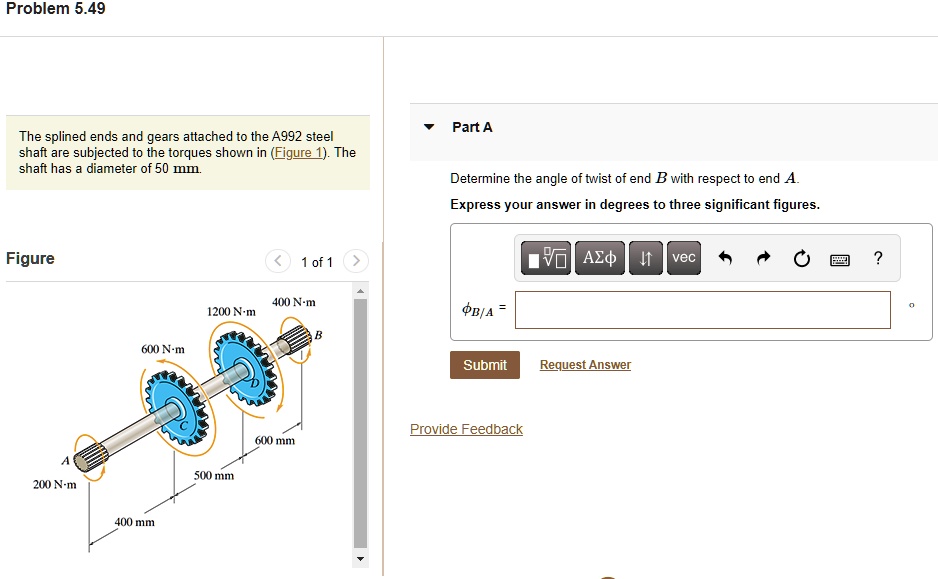Select the Greek symbols ΑΣφ icon
The width and height of the screenshot is (938, 579).
[x=599, y=257]
